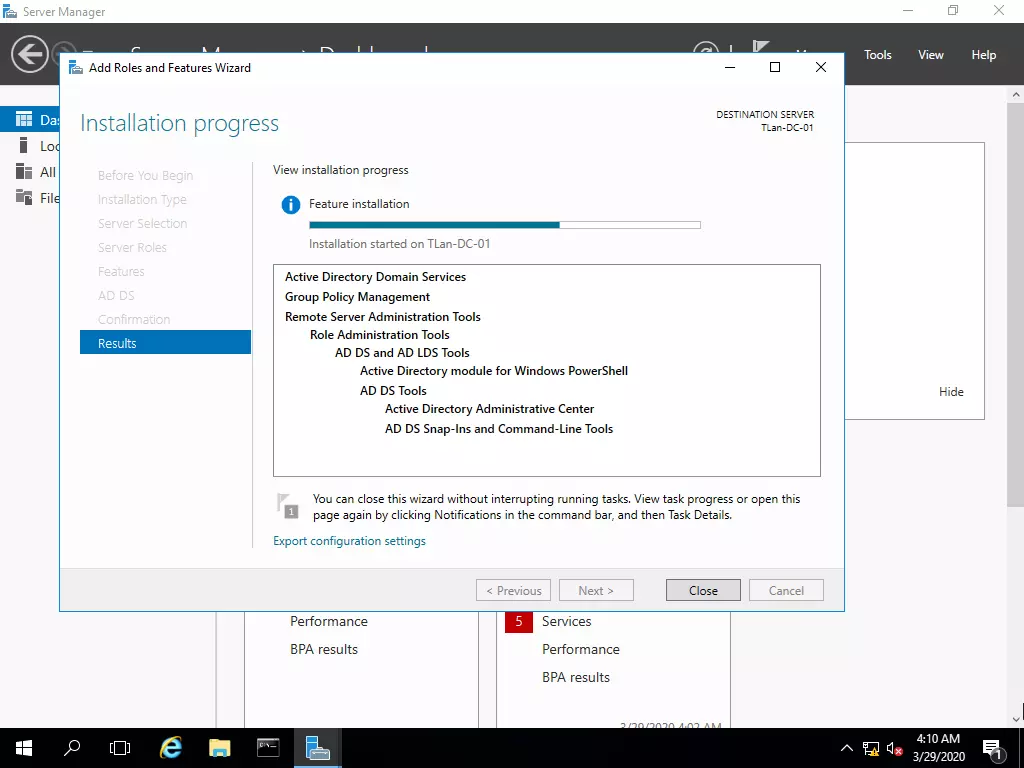Open taskbar search
1024x768 pixels.
point(72,748)
